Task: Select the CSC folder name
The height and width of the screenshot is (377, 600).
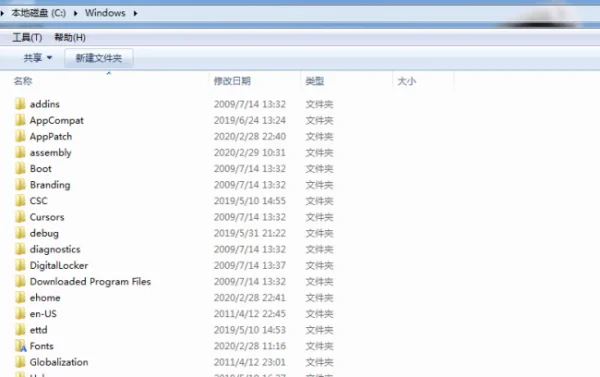Action: [x=39, y=201]
